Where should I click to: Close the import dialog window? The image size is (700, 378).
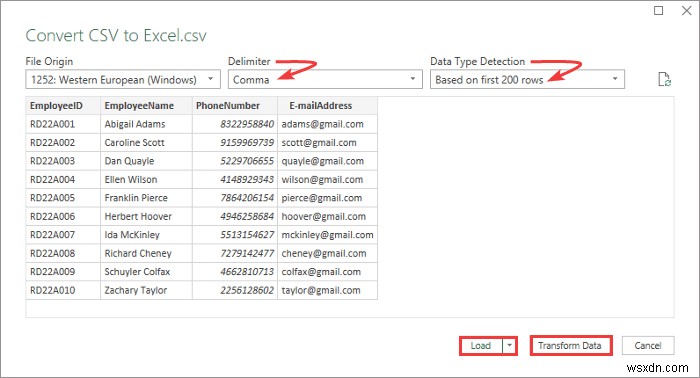point(687,10)
